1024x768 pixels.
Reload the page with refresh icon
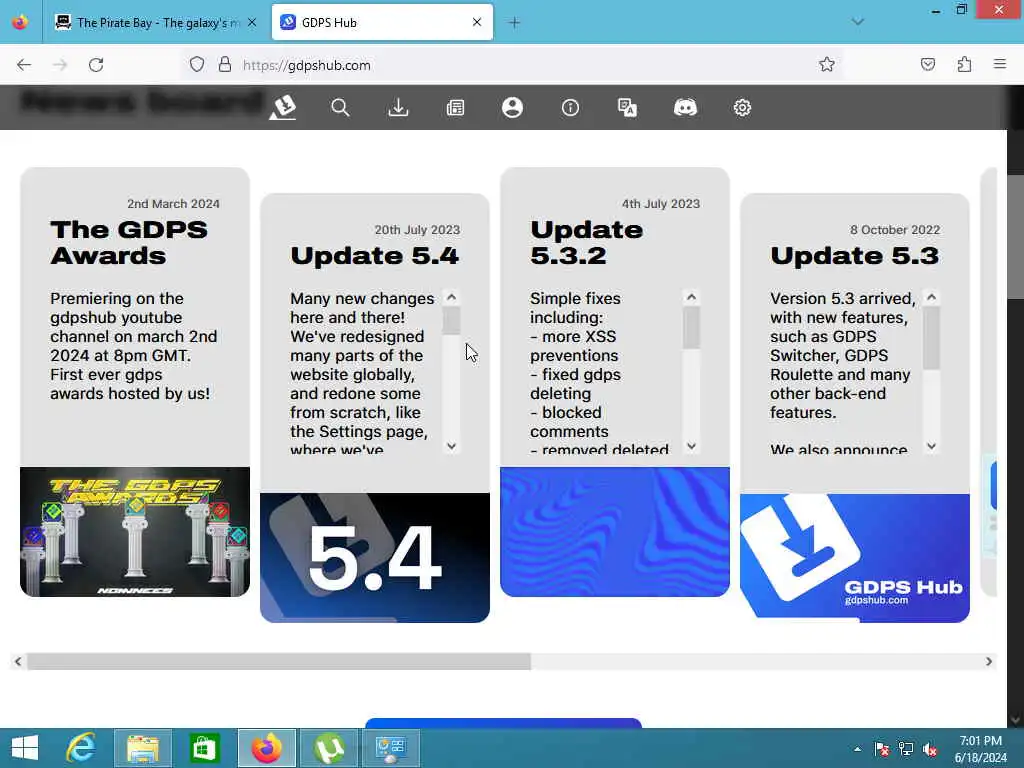tap(96, 65)
